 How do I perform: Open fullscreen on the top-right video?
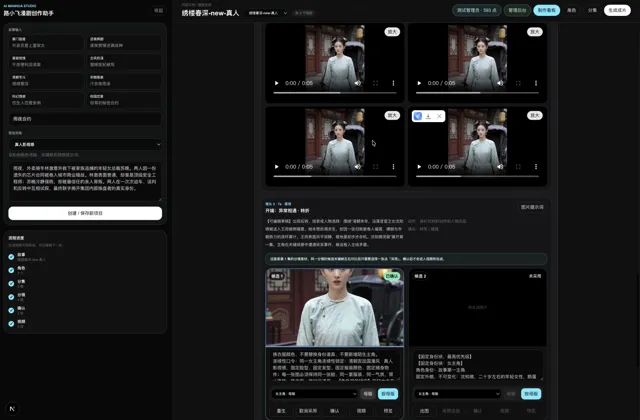[x=518, y=83]
